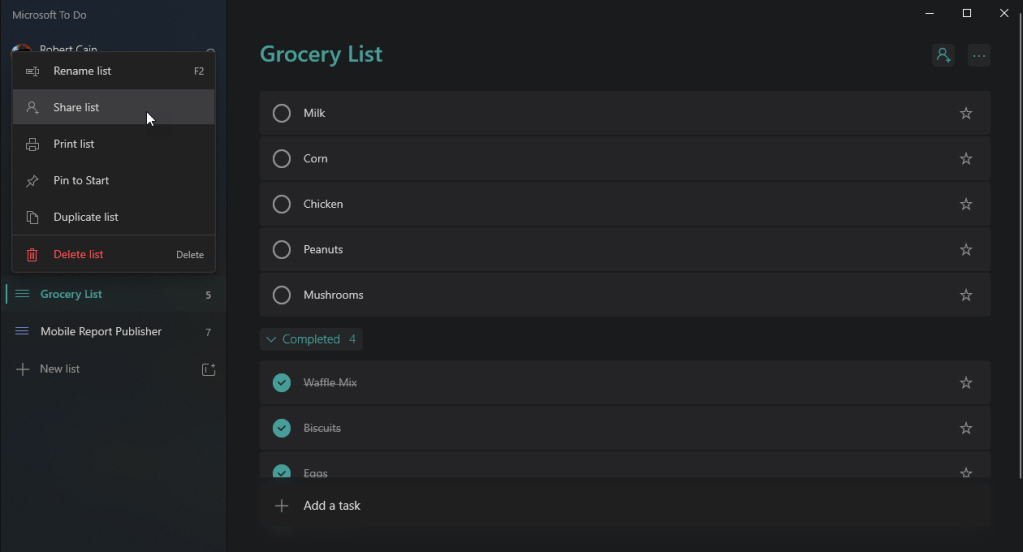Star the completed Waffle Mix task

point(966,383)
